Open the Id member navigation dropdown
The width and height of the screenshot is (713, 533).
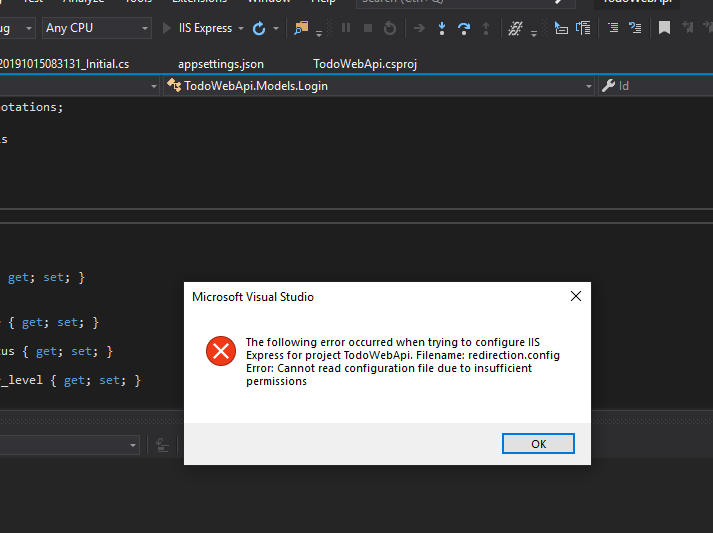tap(656, 85)
